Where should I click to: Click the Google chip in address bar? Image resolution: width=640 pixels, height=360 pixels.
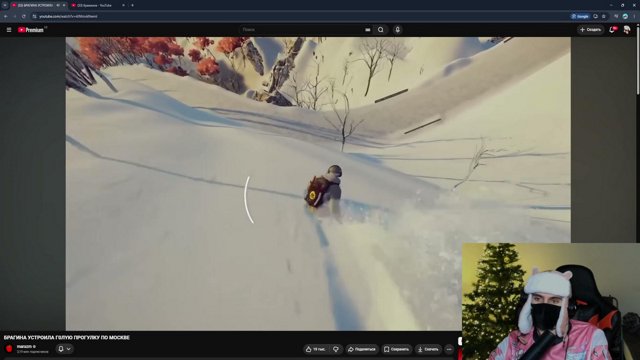580,16
